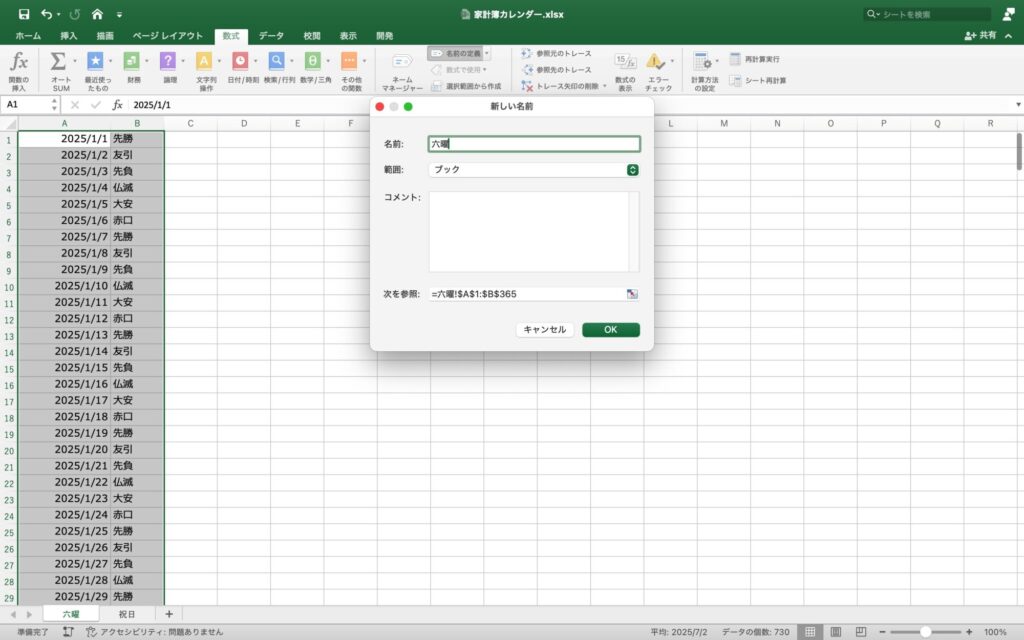Open the Name Box stepper for A1
Viewport: 1024px width, 640px height.
tap(54, 104)
